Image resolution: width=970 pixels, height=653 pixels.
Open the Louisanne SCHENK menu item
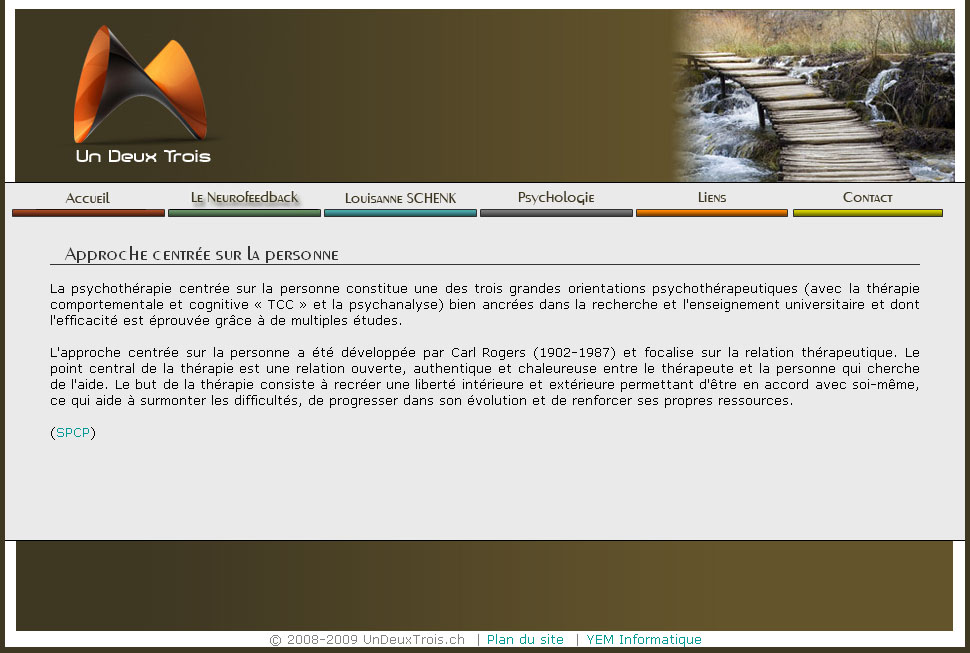pyautogui.click(x=400, y=201)
